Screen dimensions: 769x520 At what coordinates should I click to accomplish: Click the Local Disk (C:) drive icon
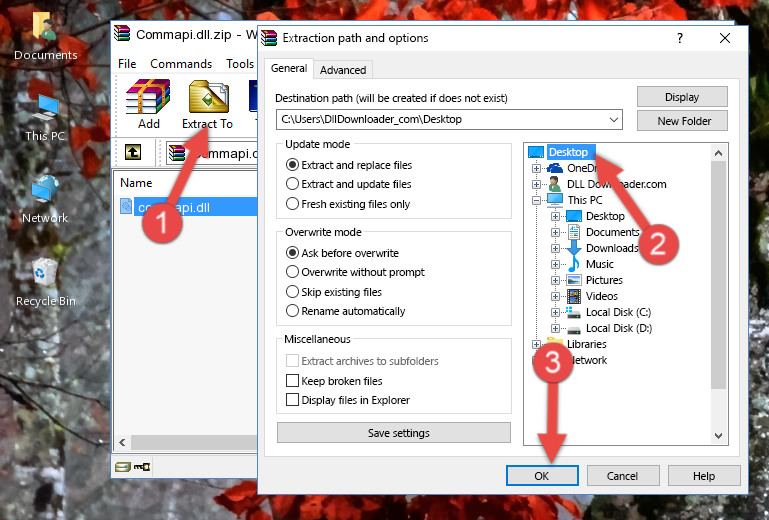[573, 312]
